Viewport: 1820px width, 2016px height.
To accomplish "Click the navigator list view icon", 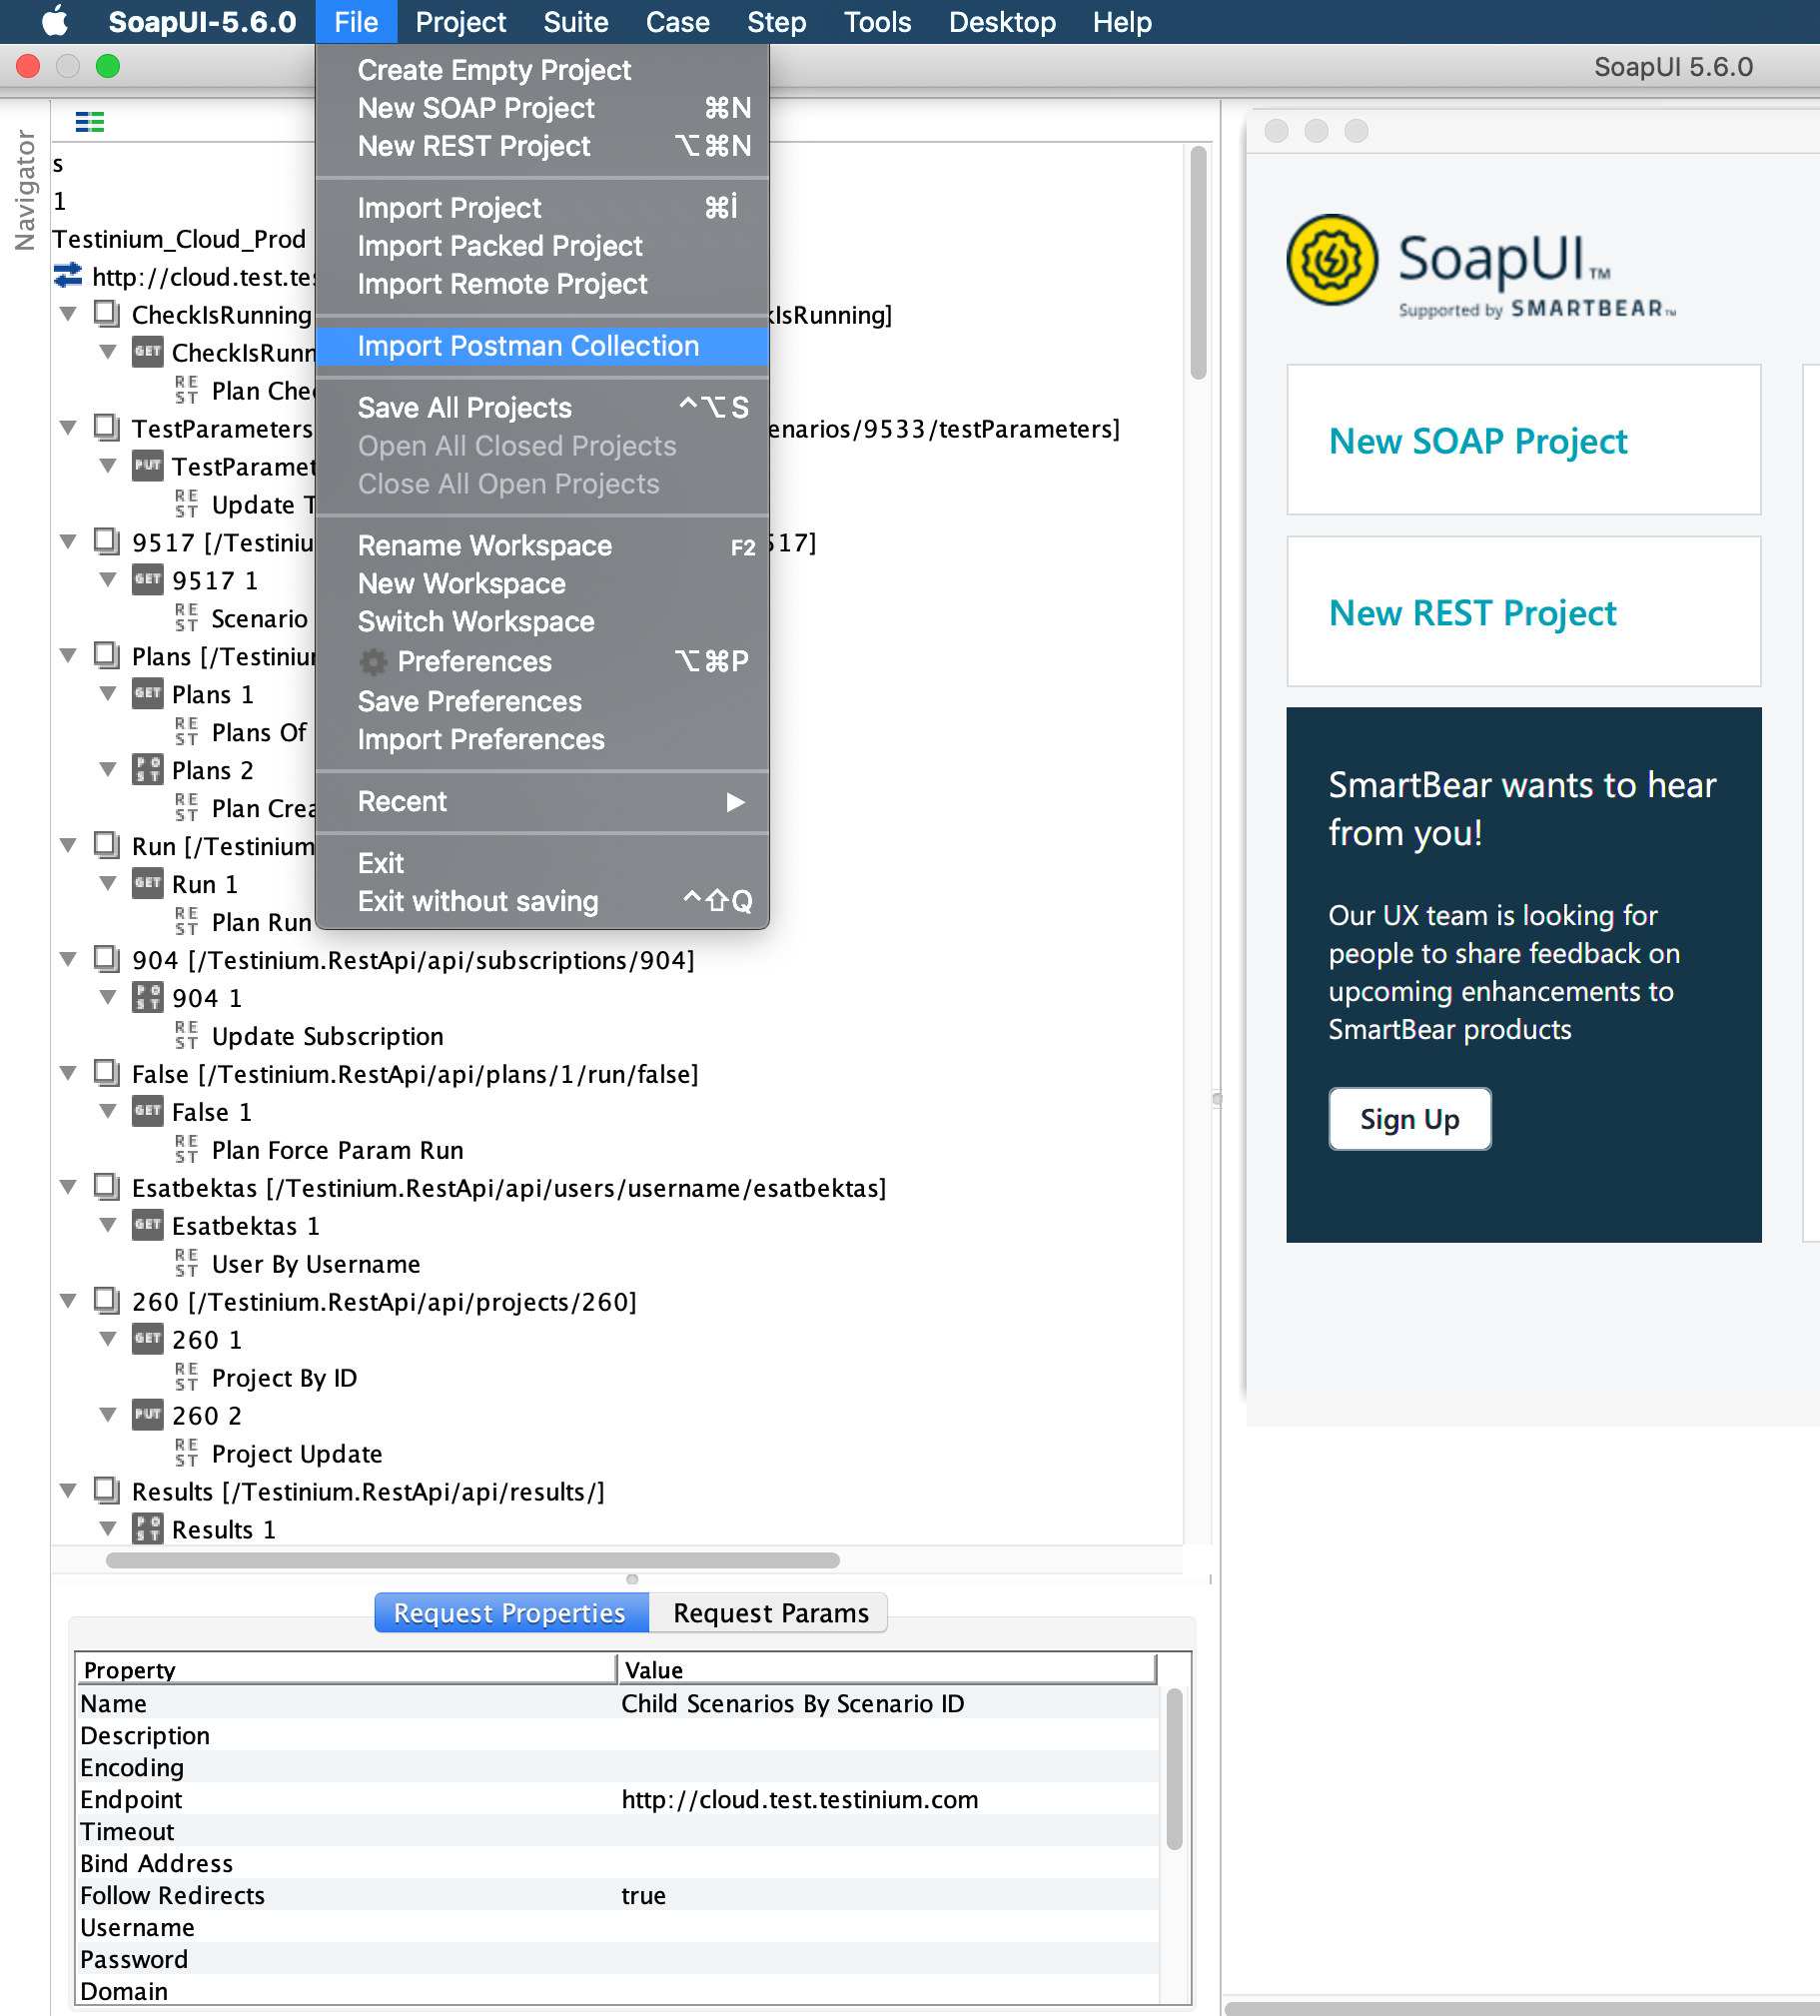I will [90, 122].
